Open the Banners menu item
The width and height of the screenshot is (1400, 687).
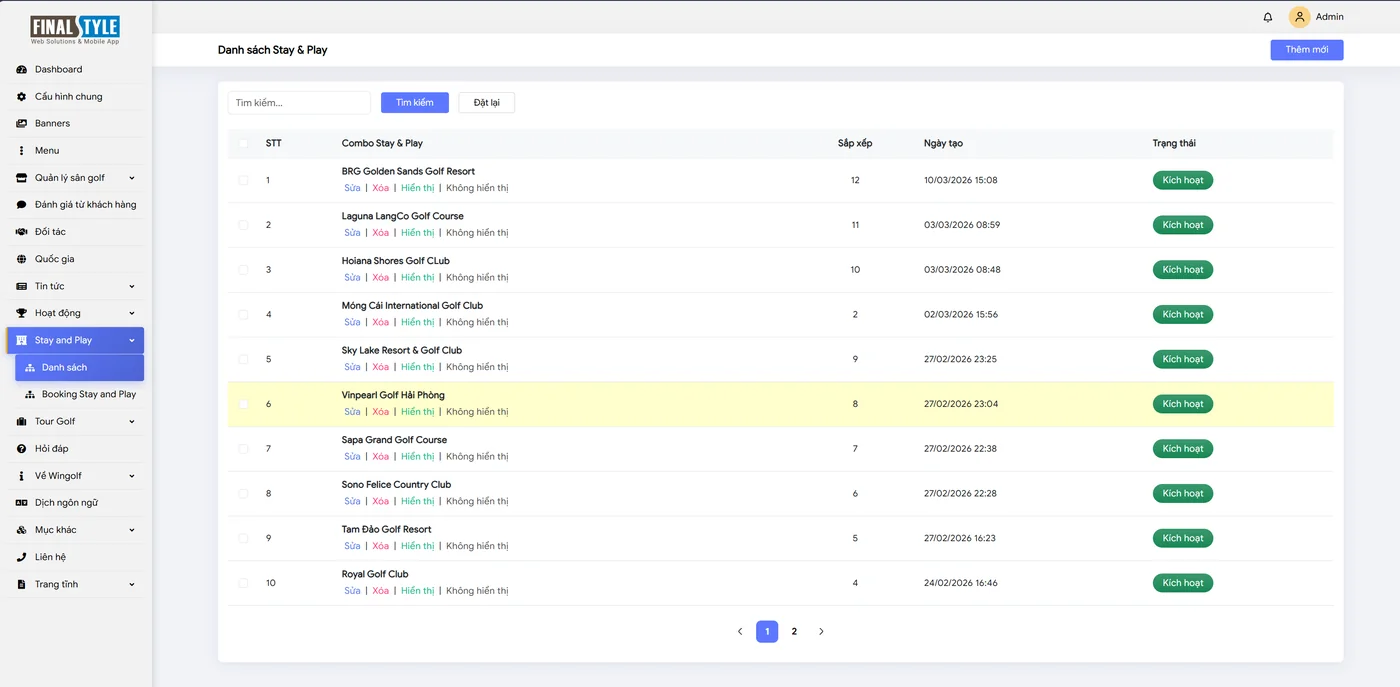pyautogui.click(x=76, y=124)
